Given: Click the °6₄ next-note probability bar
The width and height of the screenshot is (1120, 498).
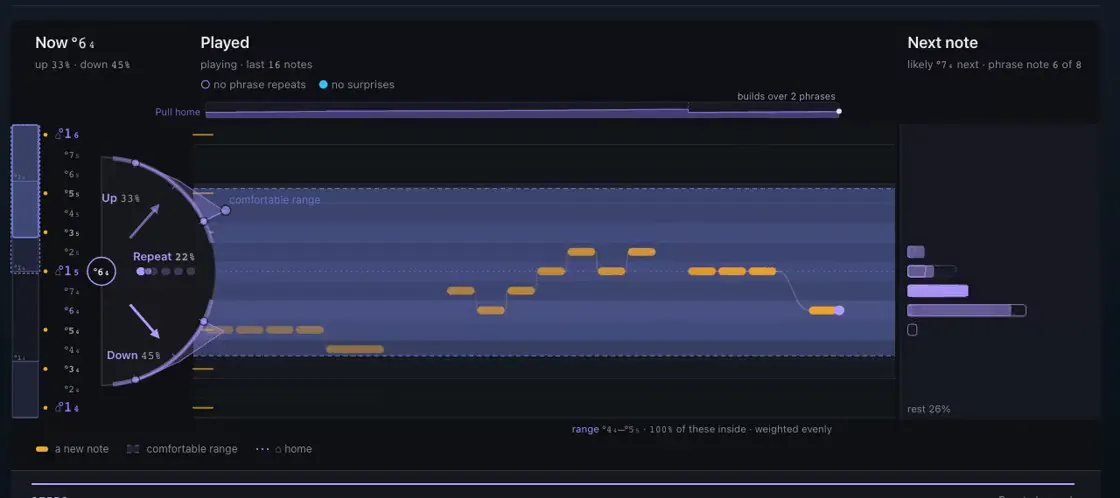Looking at the screenshot, I should coord(966,310).
